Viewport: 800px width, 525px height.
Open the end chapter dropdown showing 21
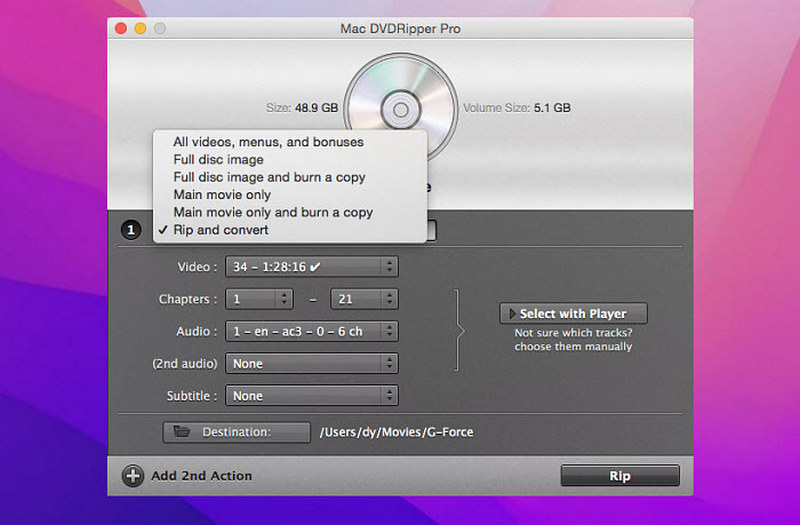pos(363,299)
